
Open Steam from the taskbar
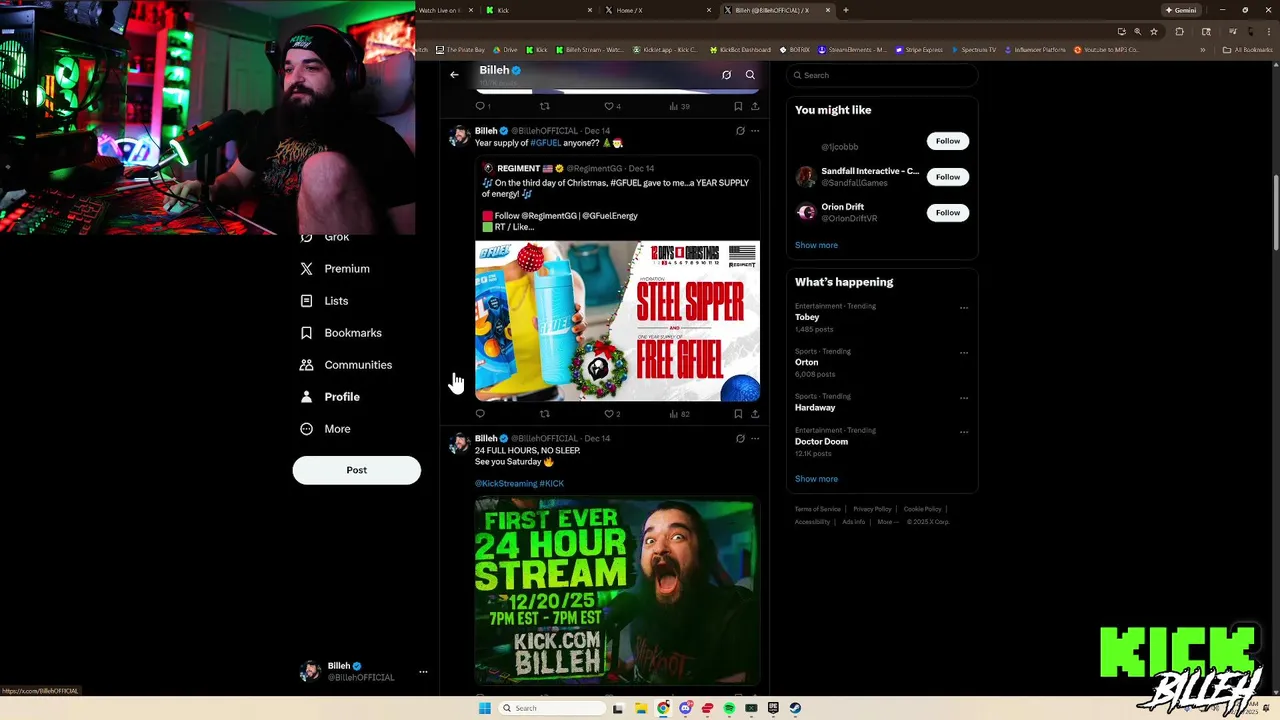tap(795, 708)
